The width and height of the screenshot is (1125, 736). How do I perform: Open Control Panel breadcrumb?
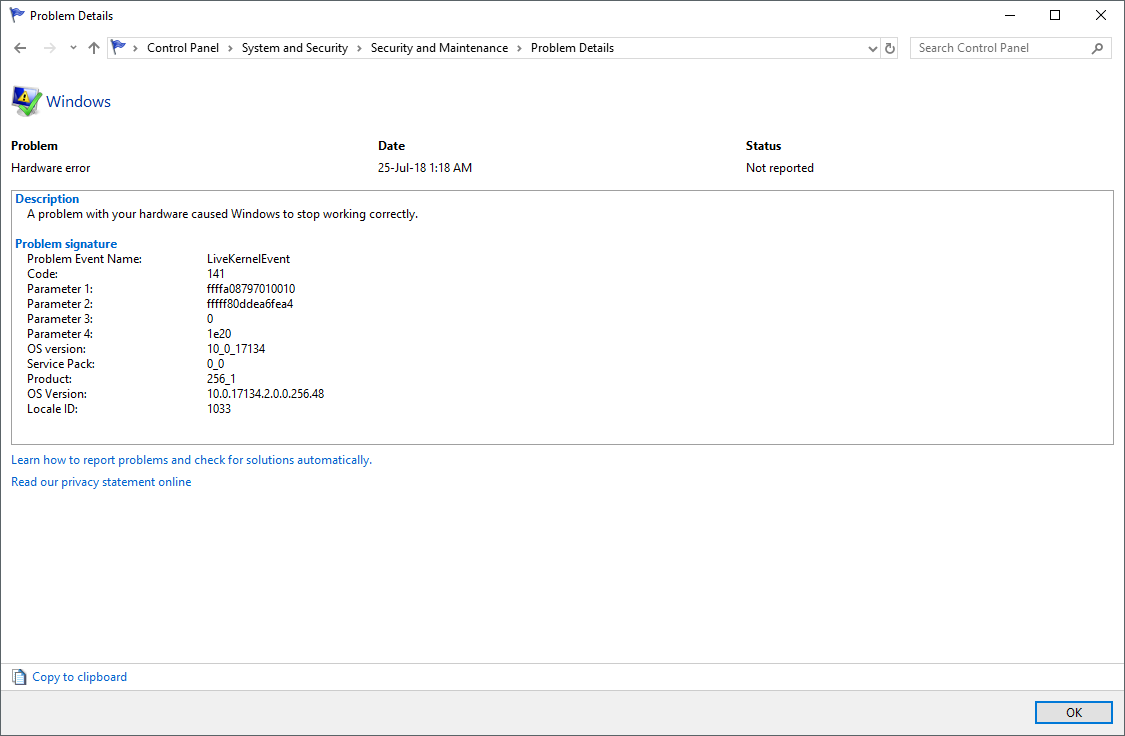(x=183, y=48)
